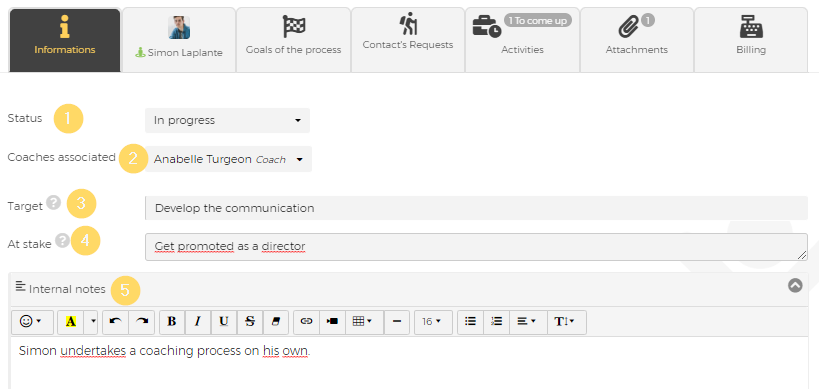Click the numbered list icon
The height and width of the screenshot is (389, 819).
(x=497, y=322)
